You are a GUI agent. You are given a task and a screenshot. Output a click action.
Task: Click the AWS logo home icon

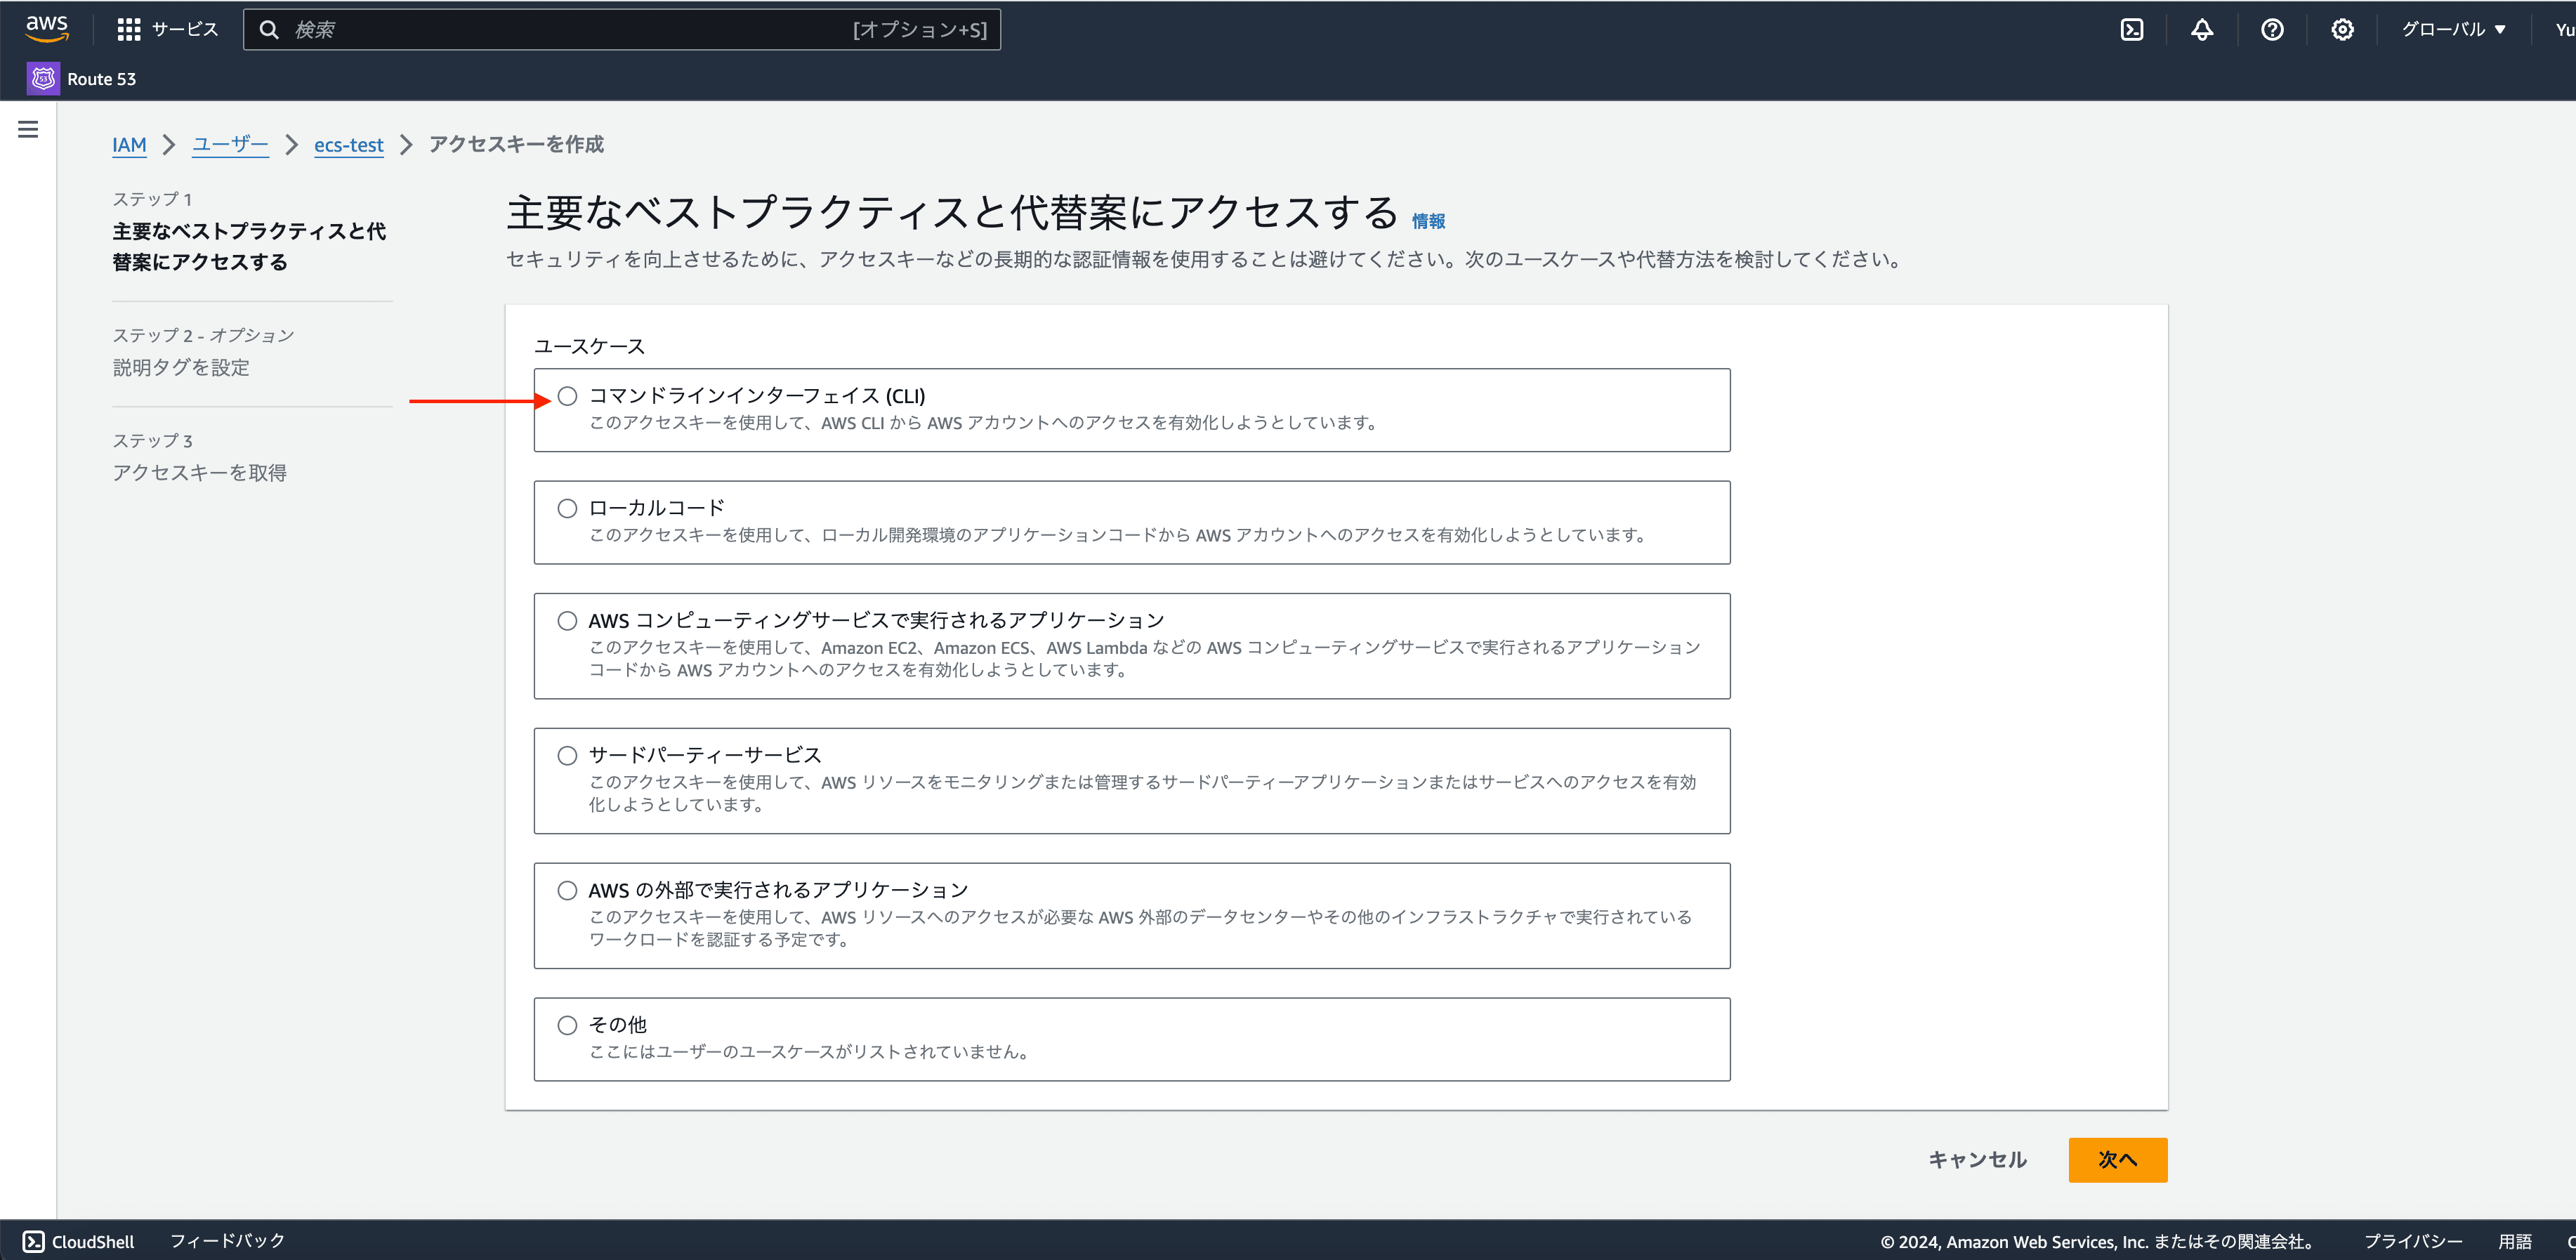(x=47, y=29)
